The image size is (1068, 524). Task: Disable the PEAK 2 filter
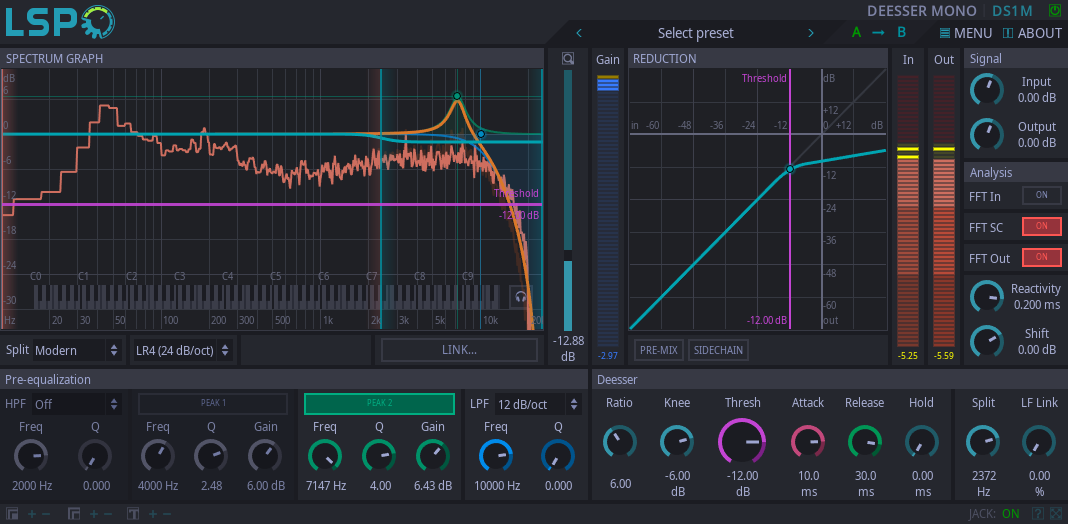379,403
